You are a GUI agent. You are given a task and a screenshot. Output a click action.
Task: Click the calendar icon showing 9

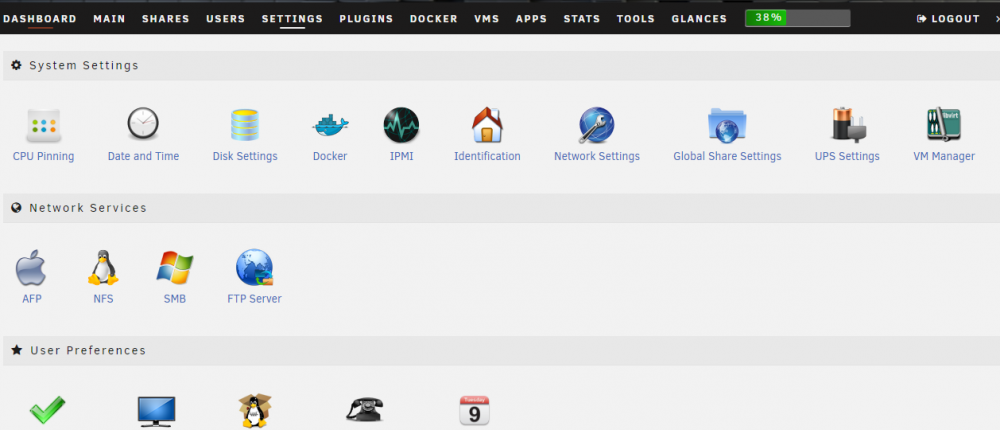click(474, 410)
